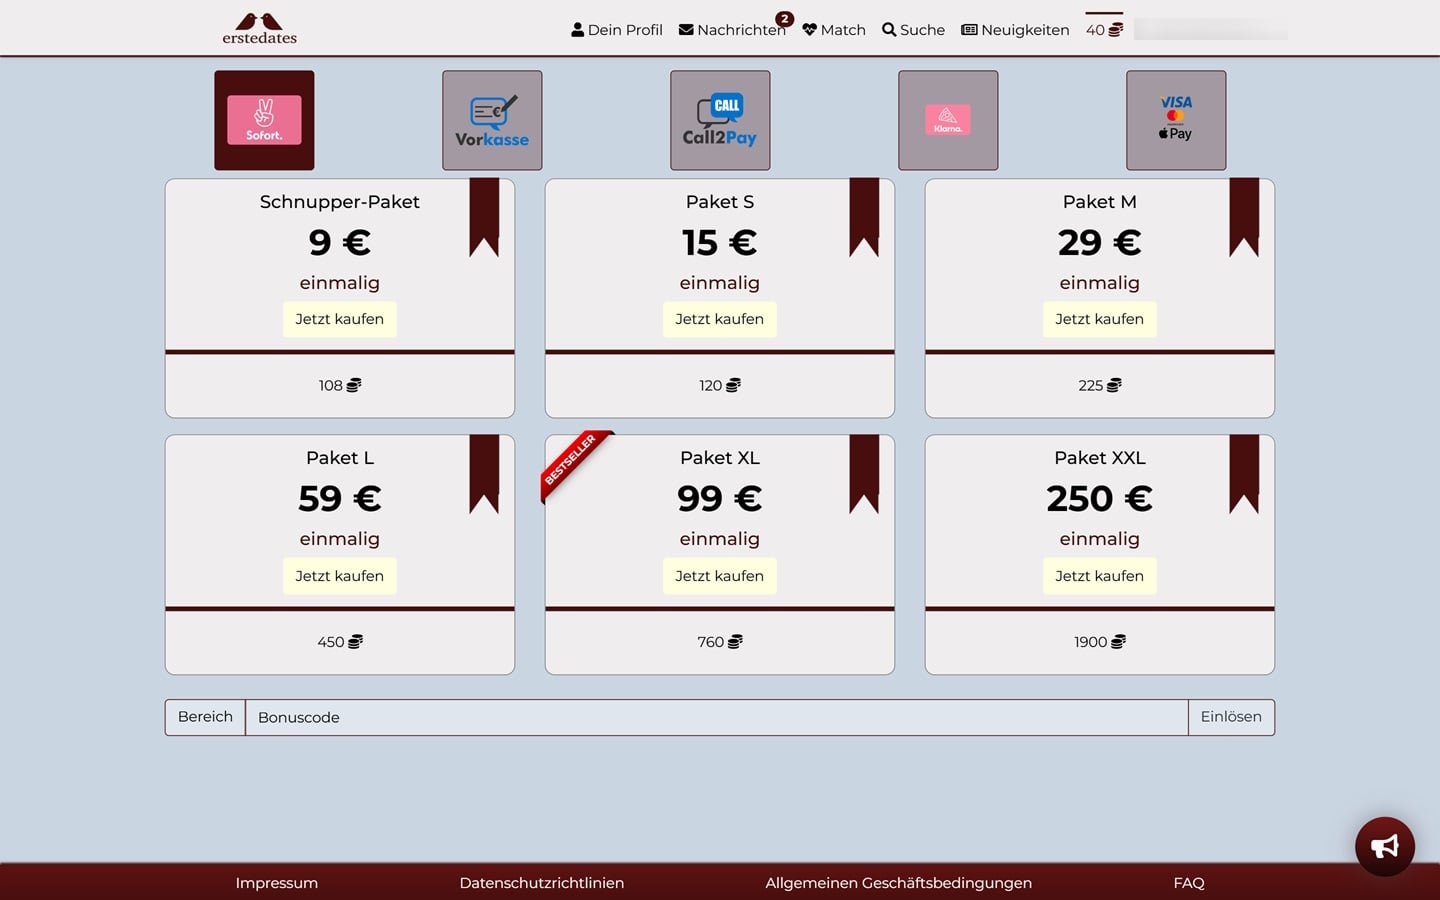The image size is (1440, 900).
Task: Purchase Paket XXL for 250 €
Action: point(1099,576)
